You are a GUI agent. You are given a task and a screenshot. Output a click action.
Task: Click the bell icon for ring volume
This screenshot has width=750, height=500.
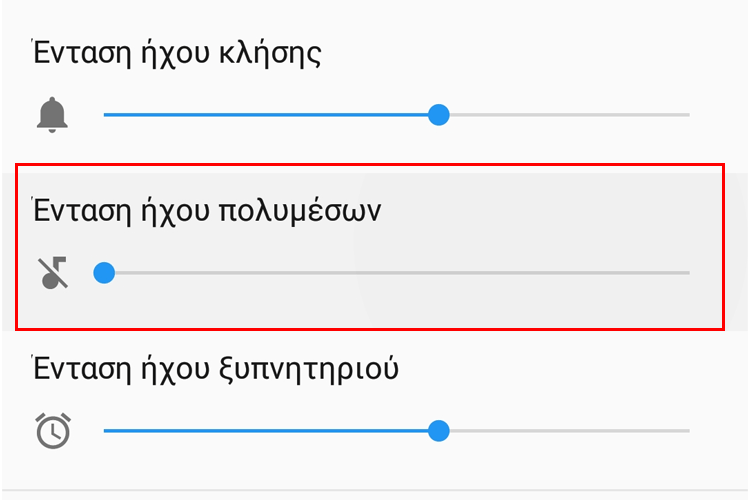[53, 115]
